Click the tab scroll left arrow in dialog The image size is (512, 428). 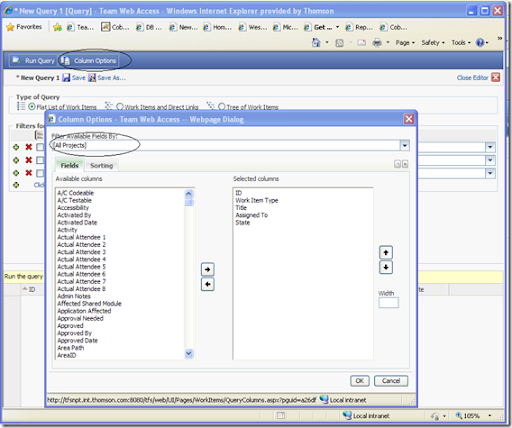point(397,164)
